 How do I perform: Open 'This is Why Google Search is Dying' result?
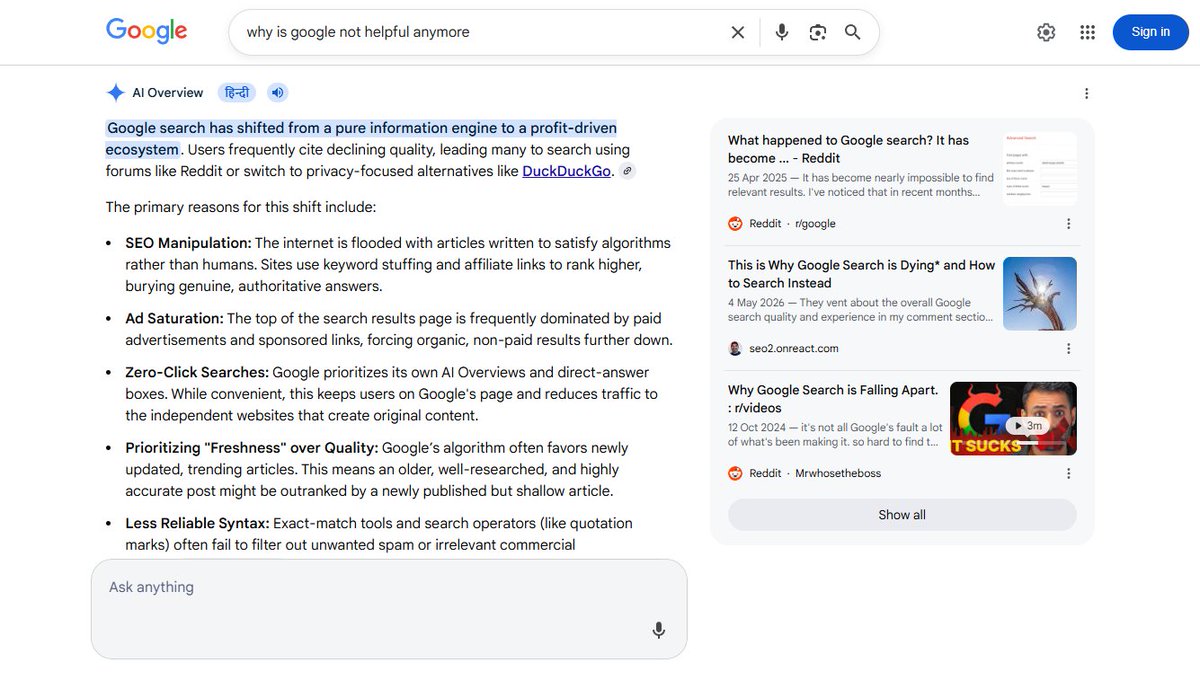coord(861,274)
